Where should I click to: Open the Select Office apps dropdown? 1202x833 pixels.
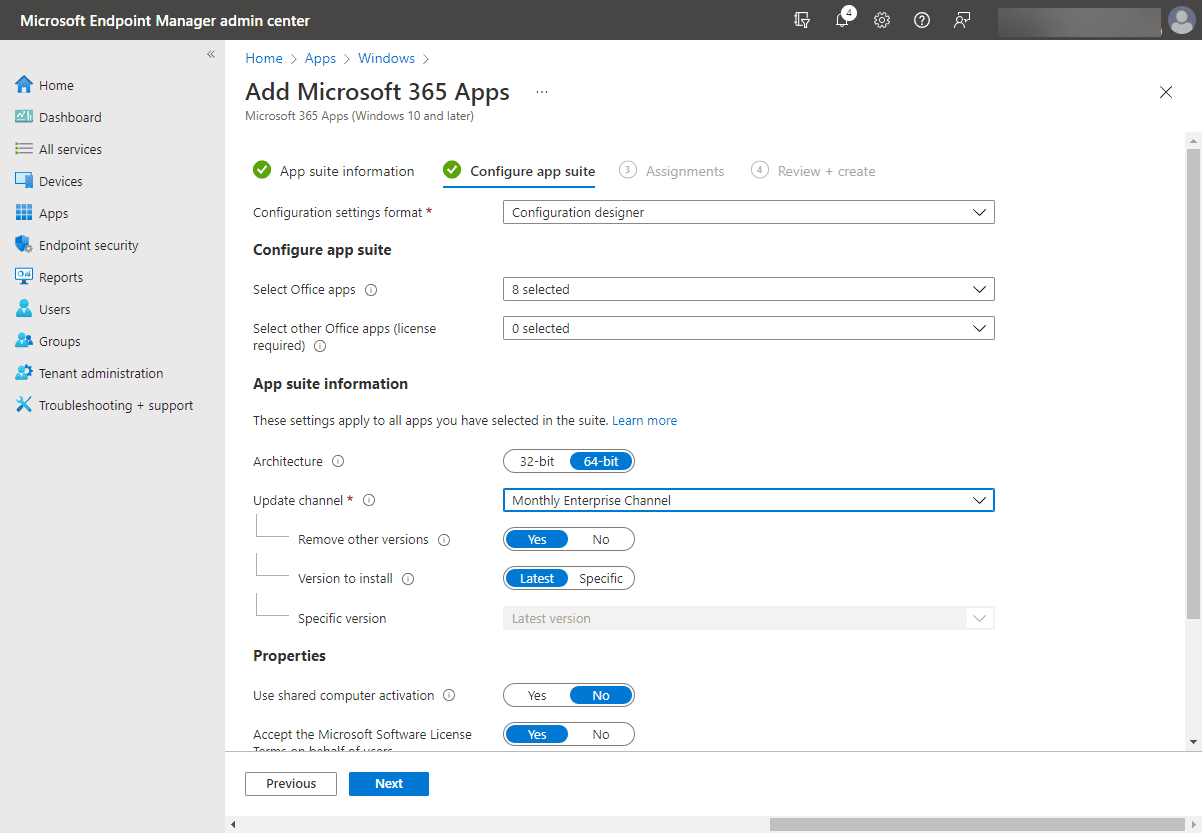pos(748,289)
